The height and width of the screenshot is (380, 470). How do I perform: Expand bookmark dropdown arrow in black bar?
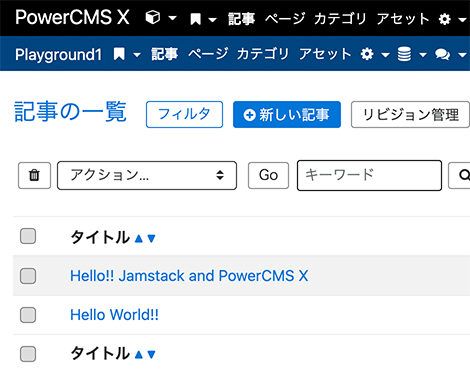pyautogui.click(x=212, y=20)
